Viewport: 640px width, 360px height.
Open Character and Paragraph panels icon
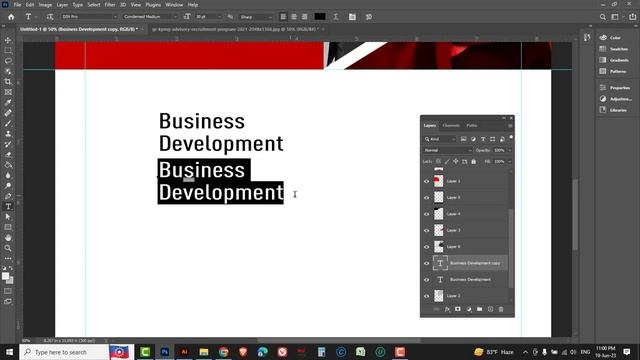[x=352, y=17]
